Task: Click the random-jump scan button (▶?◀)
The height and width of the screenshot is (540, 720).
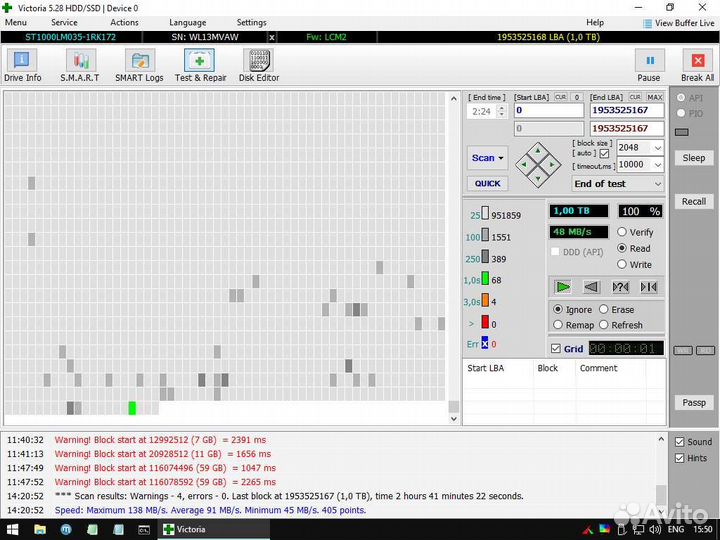Action: click(x=620, y=287)
